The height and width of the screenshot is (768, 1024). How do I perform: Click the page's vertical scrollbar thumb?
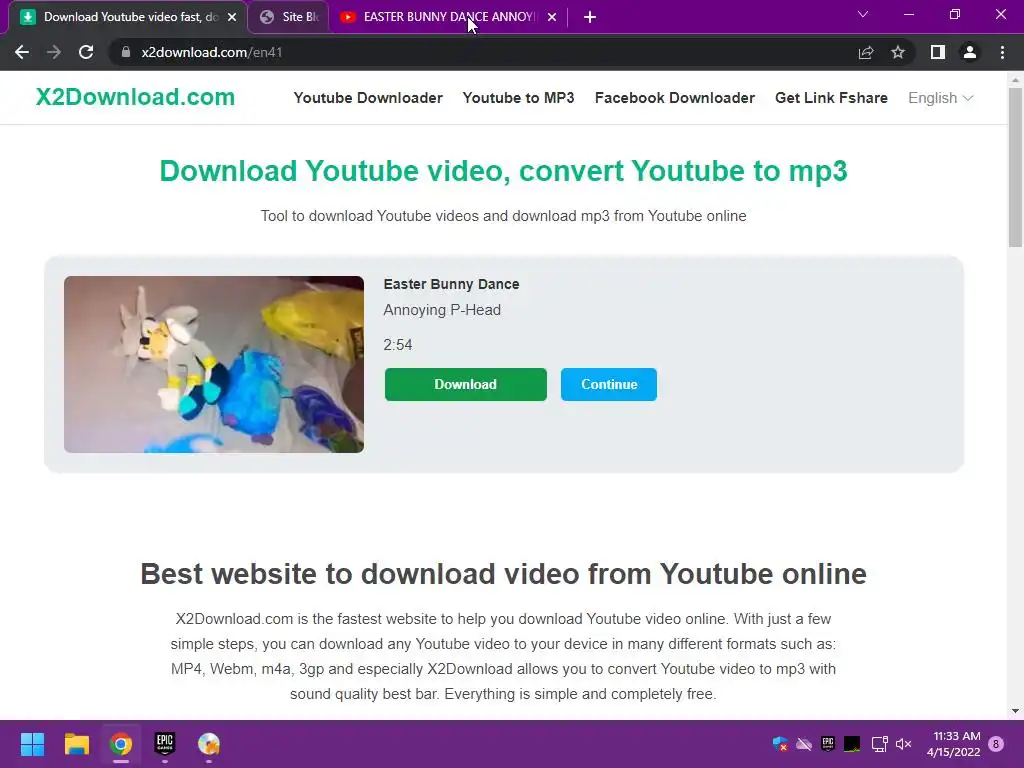(x=1015, y=167)
